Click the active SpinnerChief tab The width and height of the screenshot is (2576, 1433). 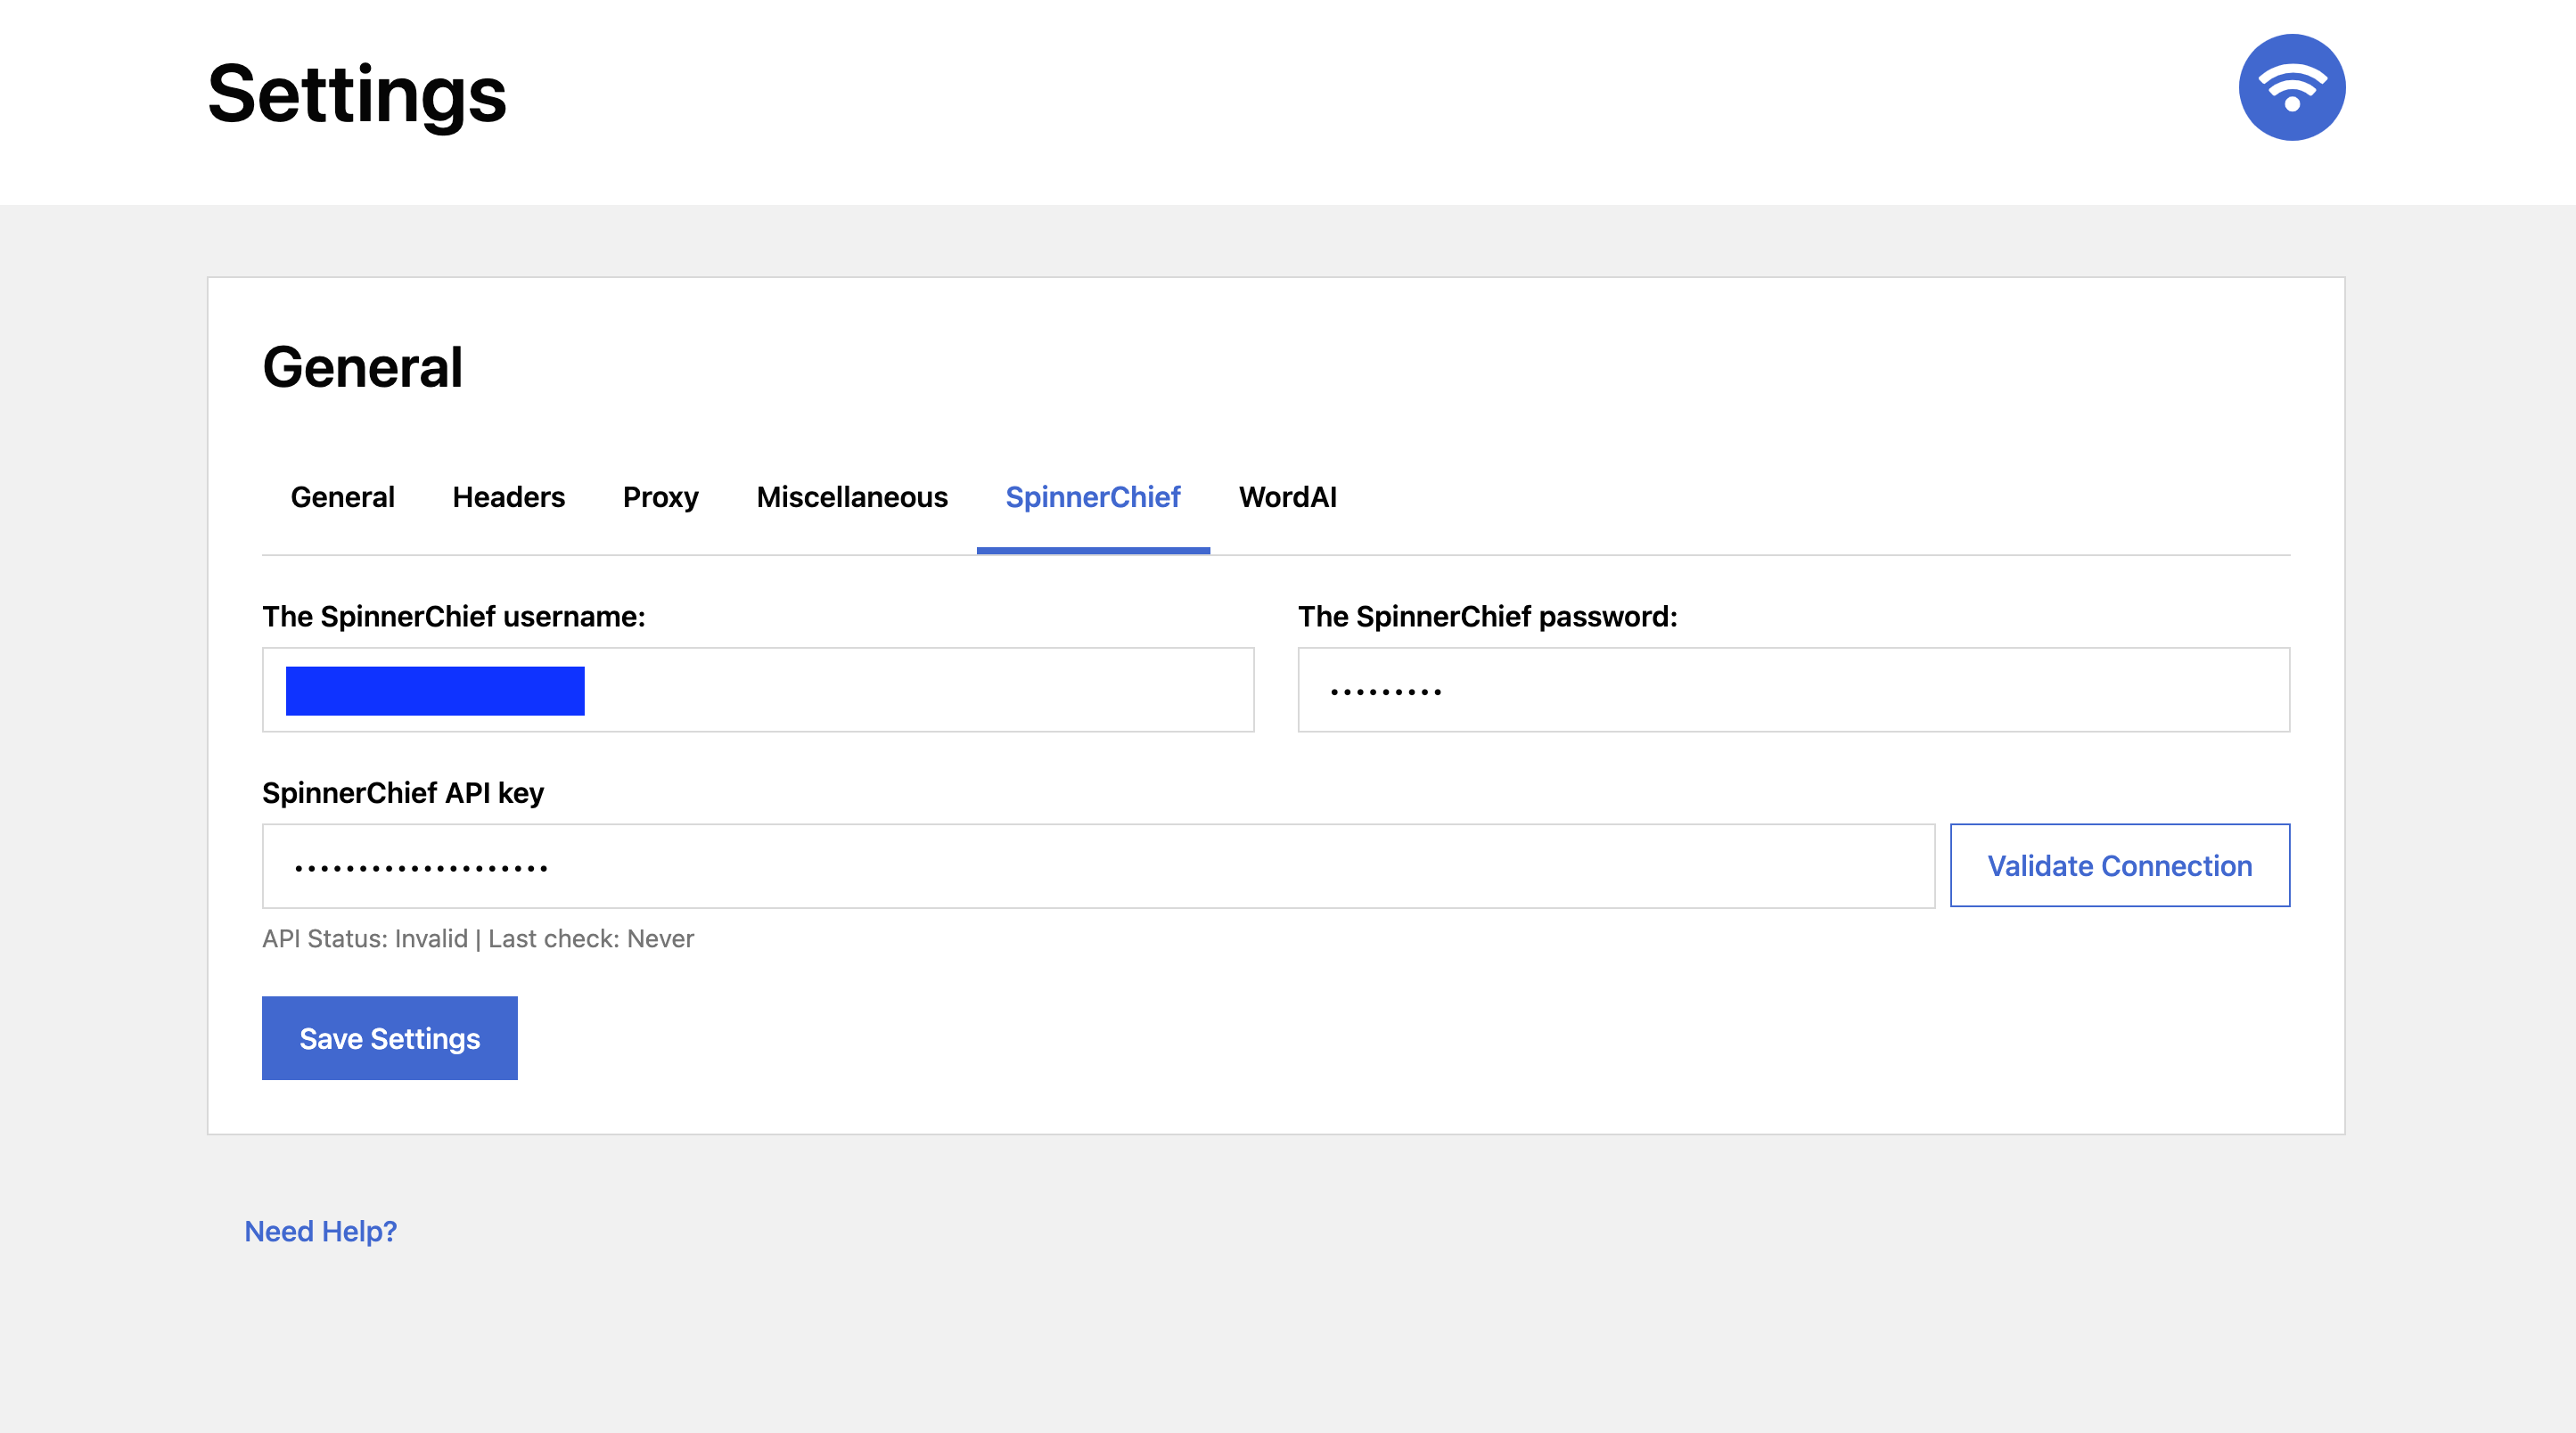[1092, 497]
